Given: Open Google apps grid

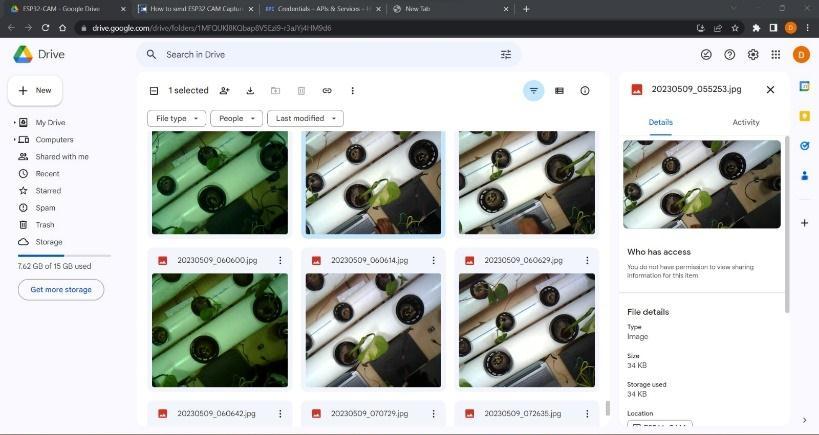Looking at the screenshot, I should 776,54.
